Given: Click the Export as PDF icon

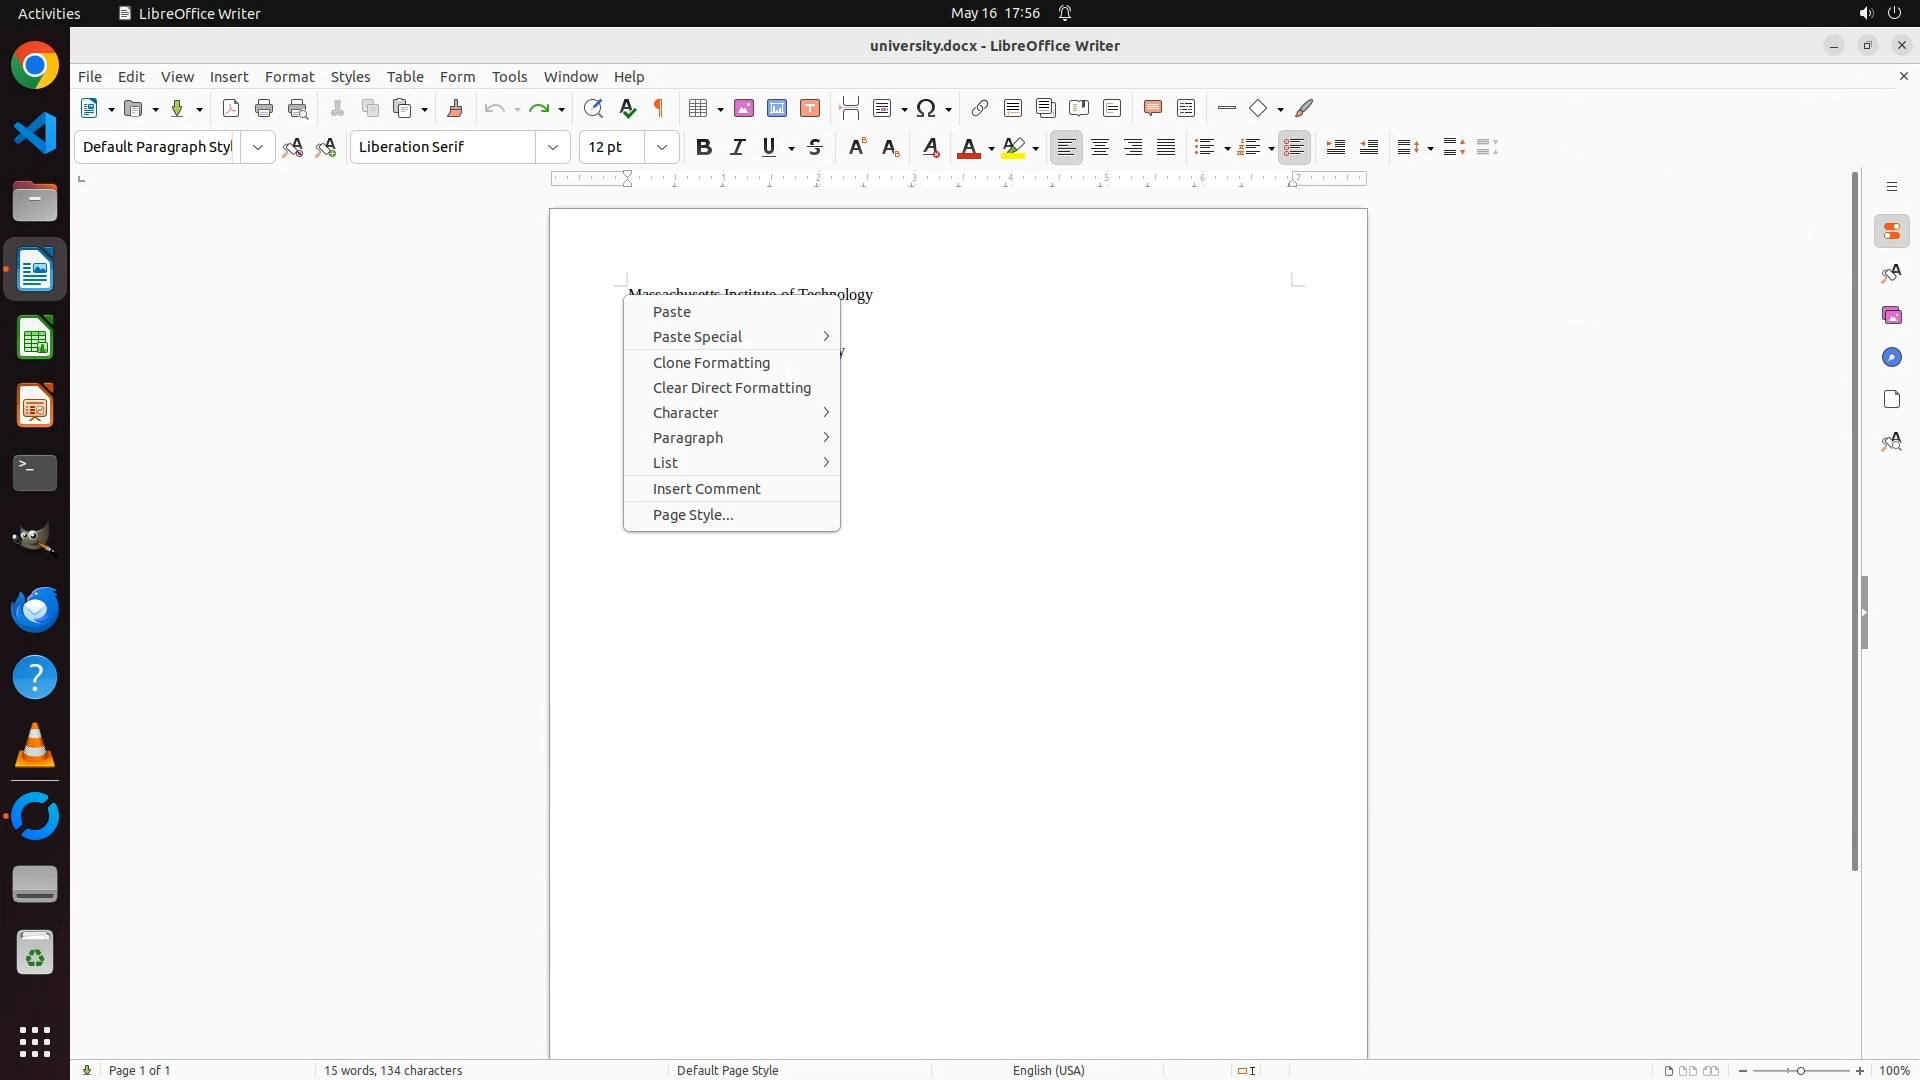Looking at the screenshot, I should (231, 109).
